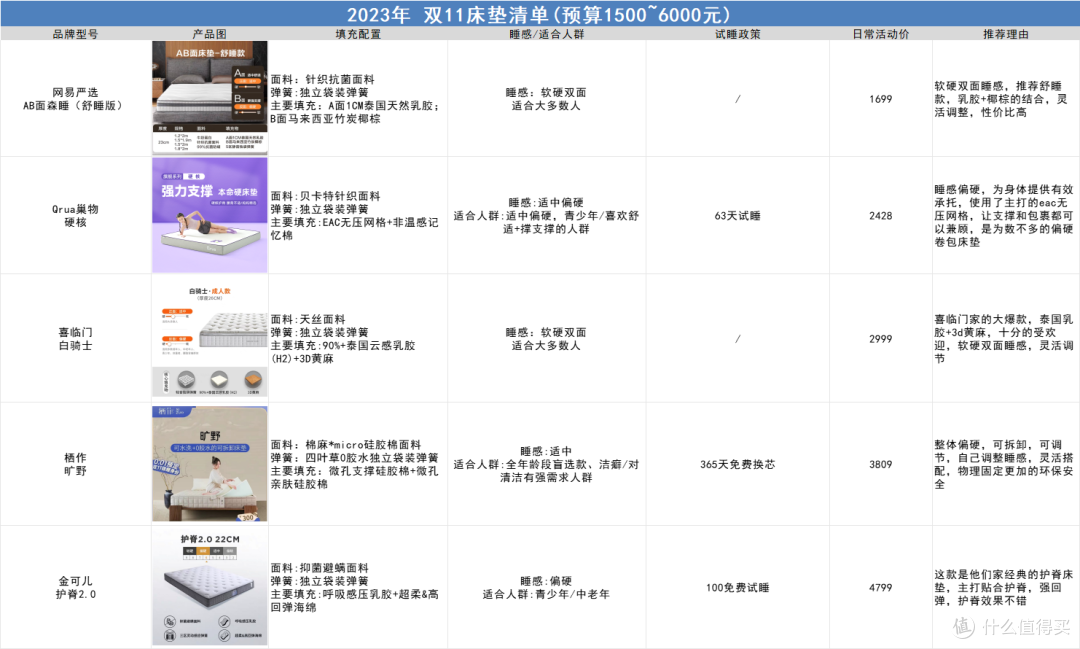Click the price cell 3809
Screen dimensions: 1080x649
coord(881,464)
